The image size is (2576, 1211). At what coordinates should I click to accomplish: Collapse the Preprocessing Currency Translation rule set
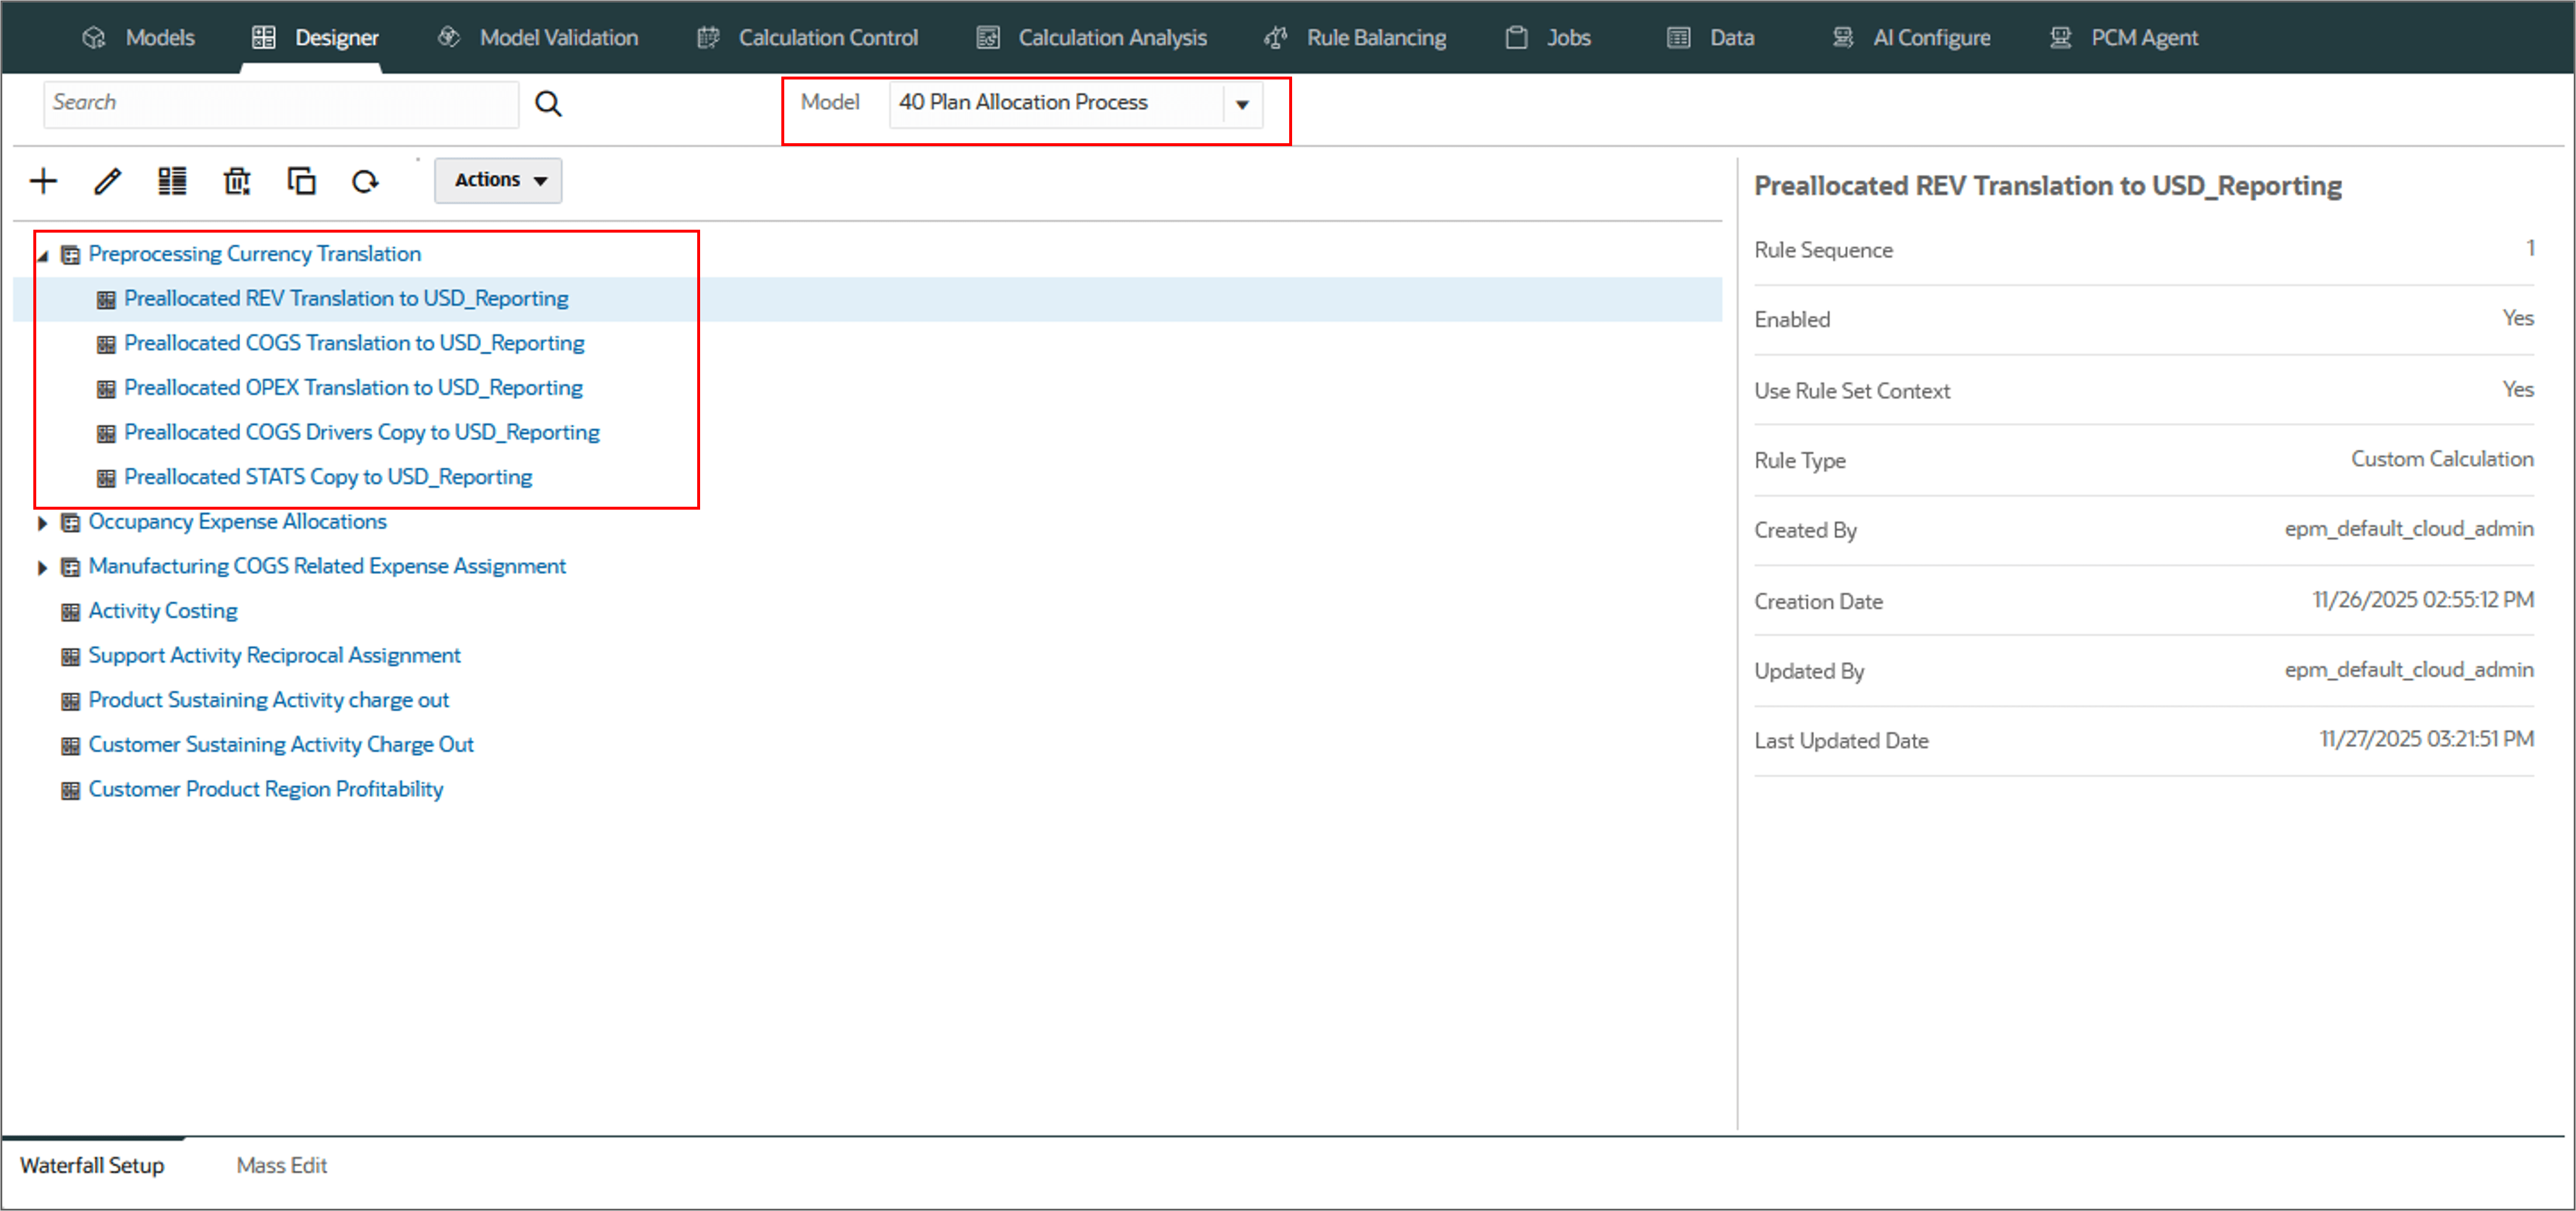click(42, 256)
